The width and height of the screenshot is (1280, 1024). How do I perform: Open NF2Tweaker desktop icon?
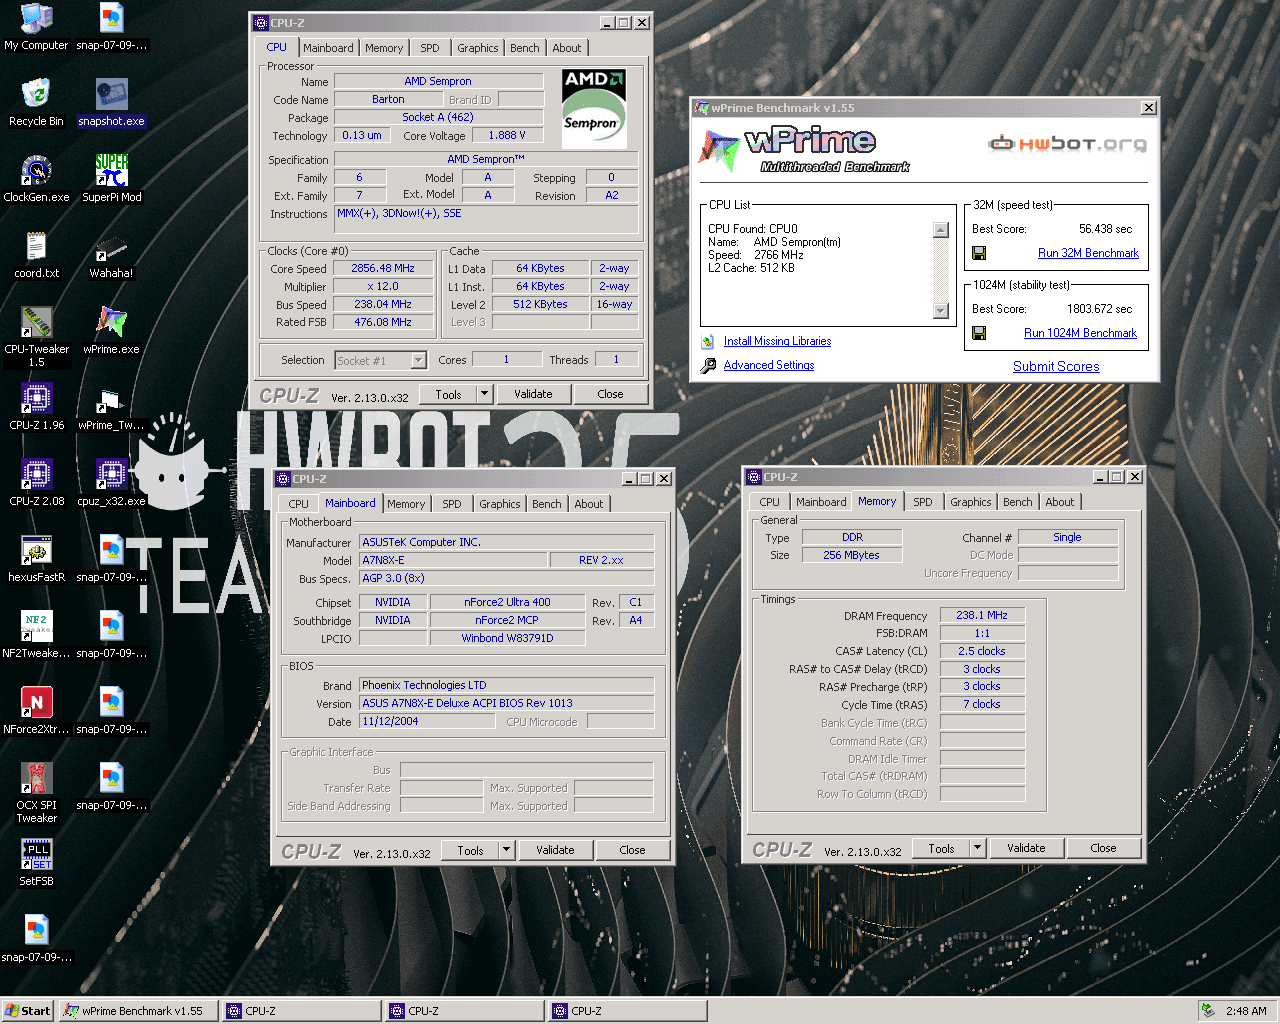[36, 634]
